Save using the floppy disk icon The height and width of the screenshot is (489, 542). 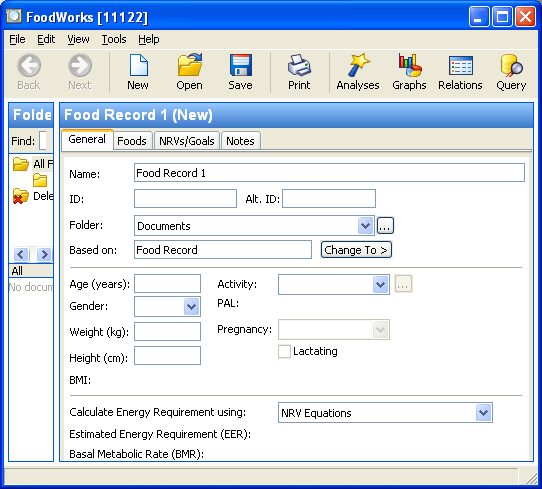241,65
